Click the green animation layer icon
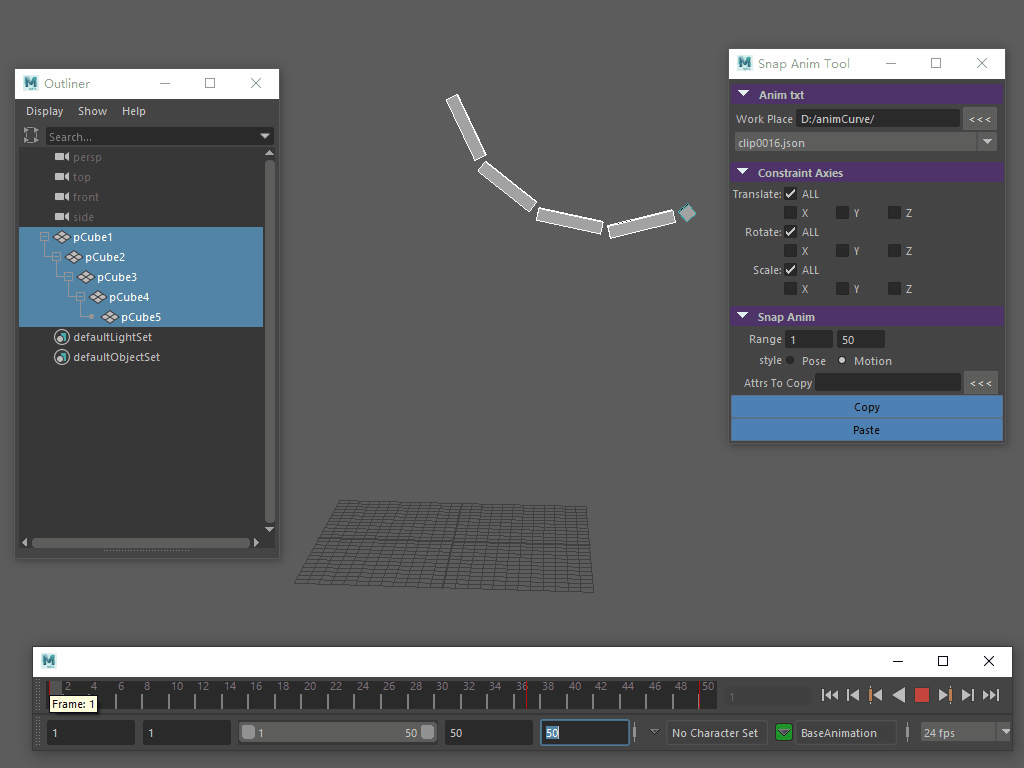 (x=784, y=733)
